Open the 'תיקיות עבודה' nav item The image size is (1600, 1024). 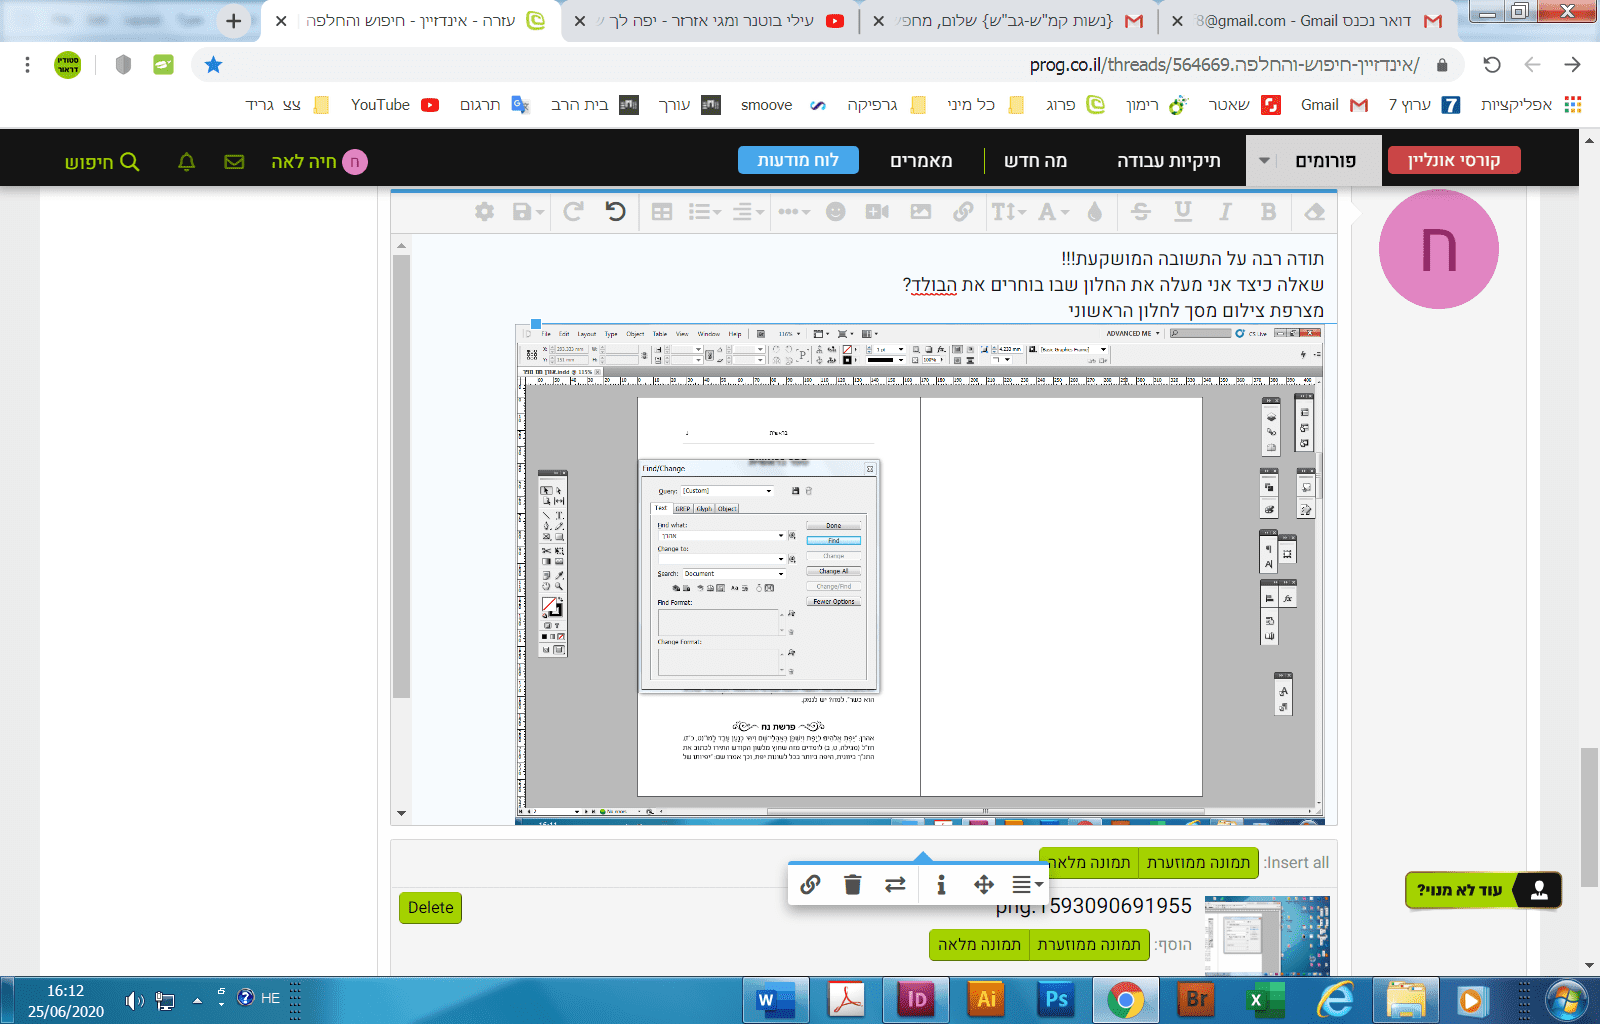tap(1169, 160)
